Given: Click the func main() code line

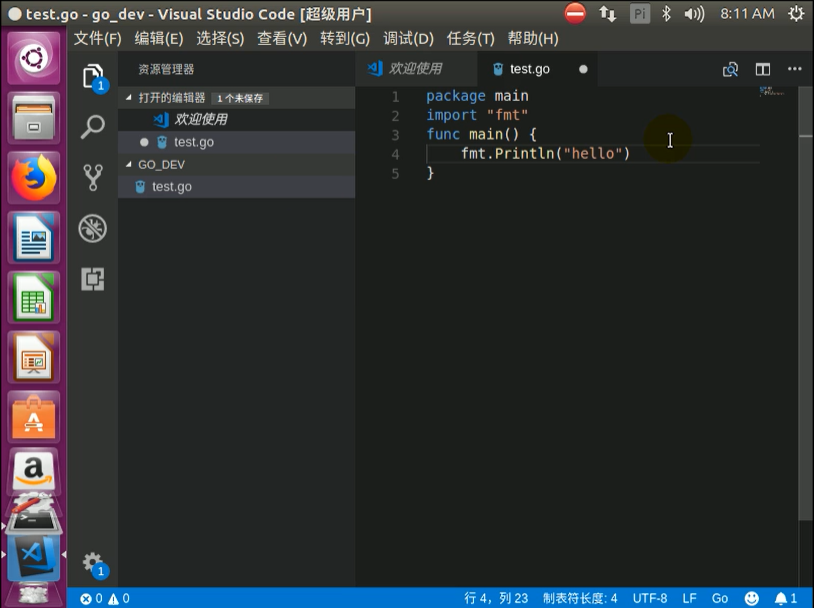Looking at the screenshot, I should 481,134.
